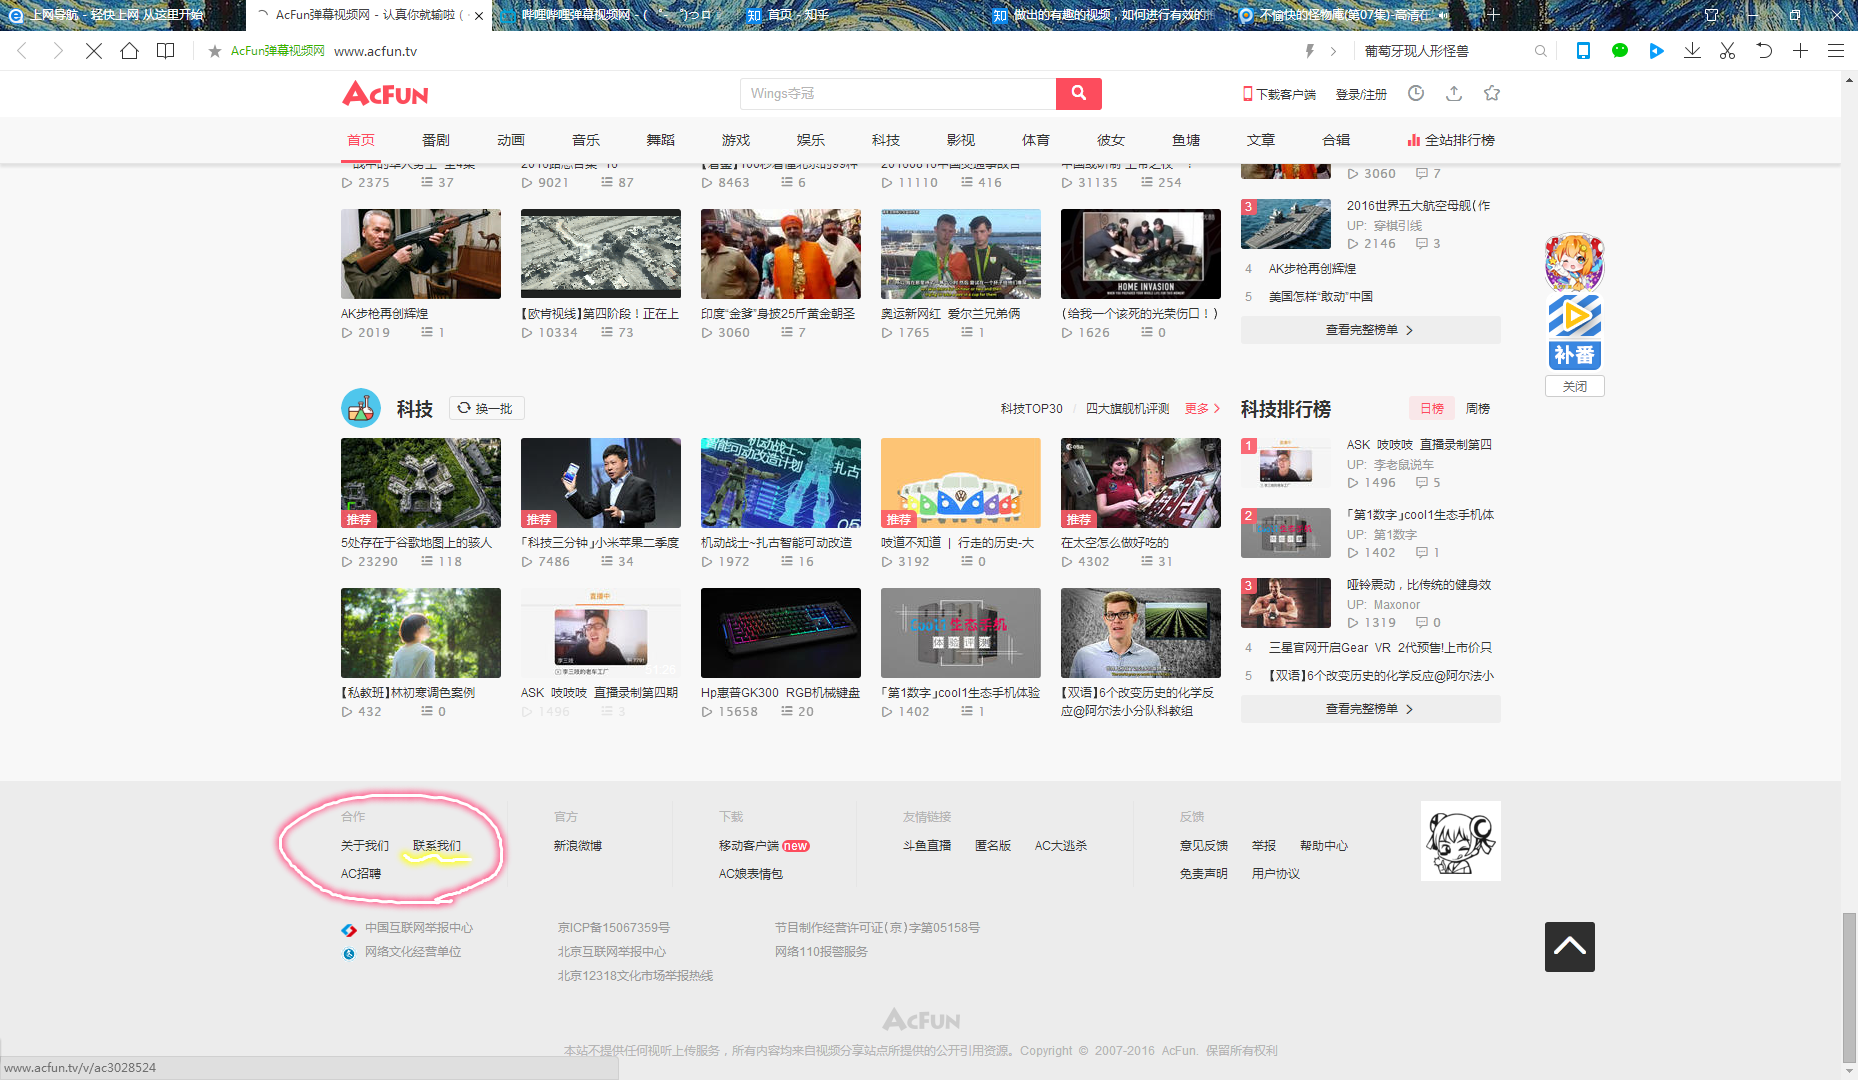Image resolution: width=1858 pixels, height=1080 pixels.
Task: Click the footer mascot girl image
Action: pos(1461,841)
